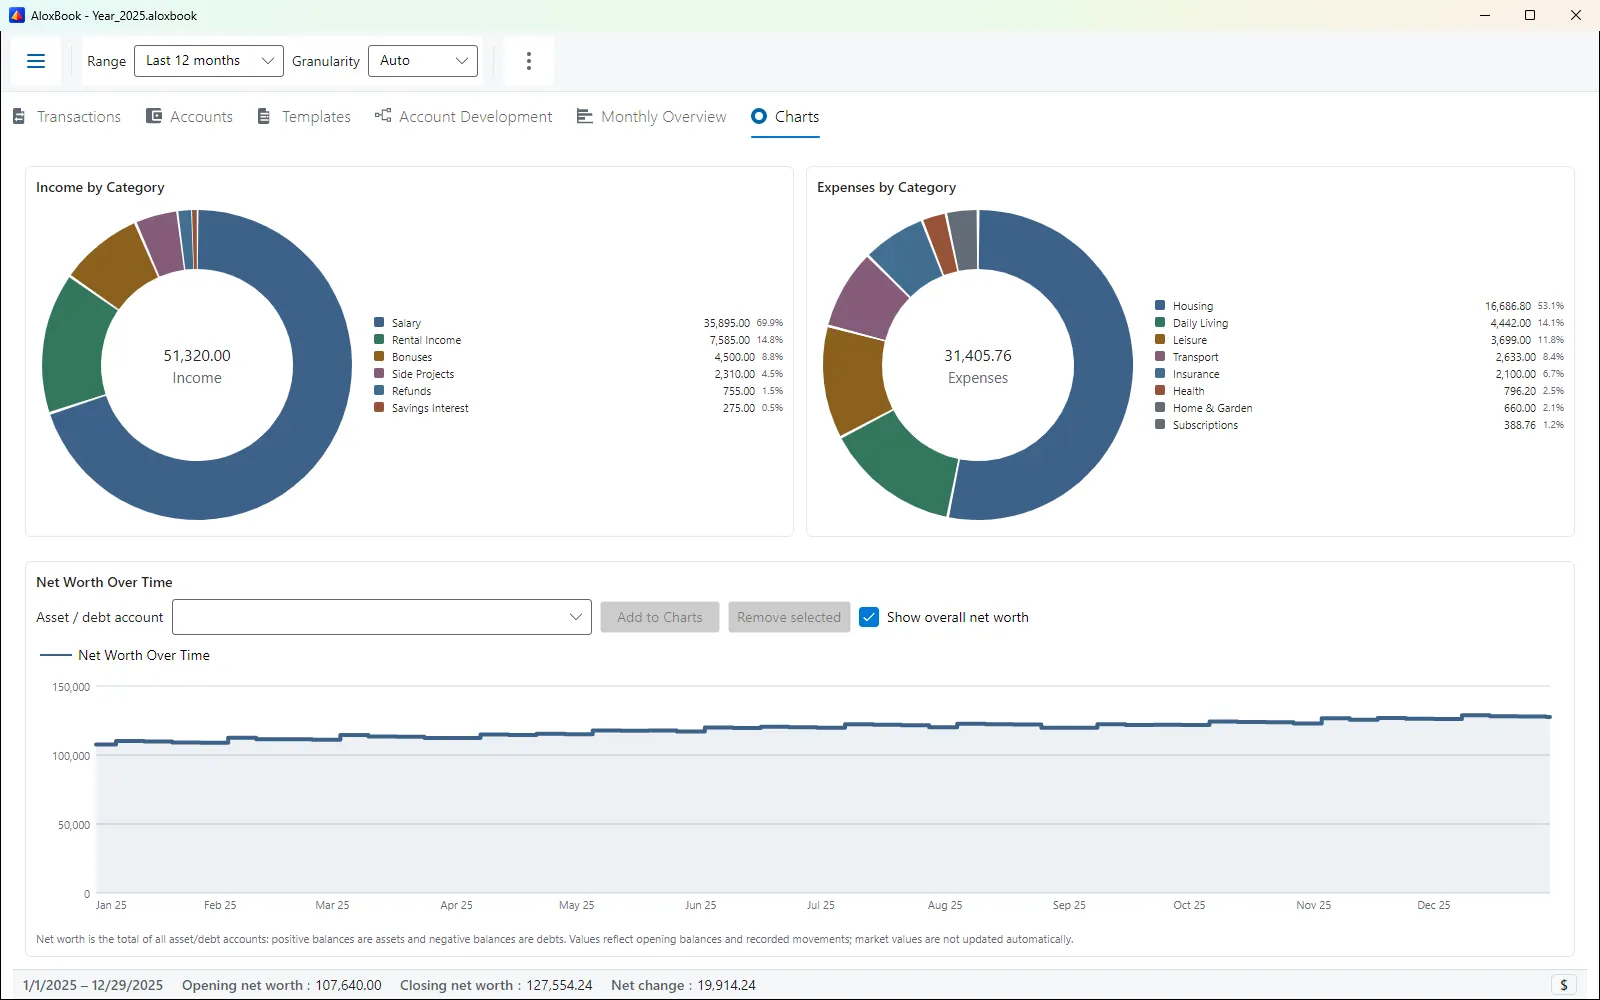Viewport: 1600px width, 1000px height.
Task: Click the Transactions tab icon
Action: coord(19,116)
